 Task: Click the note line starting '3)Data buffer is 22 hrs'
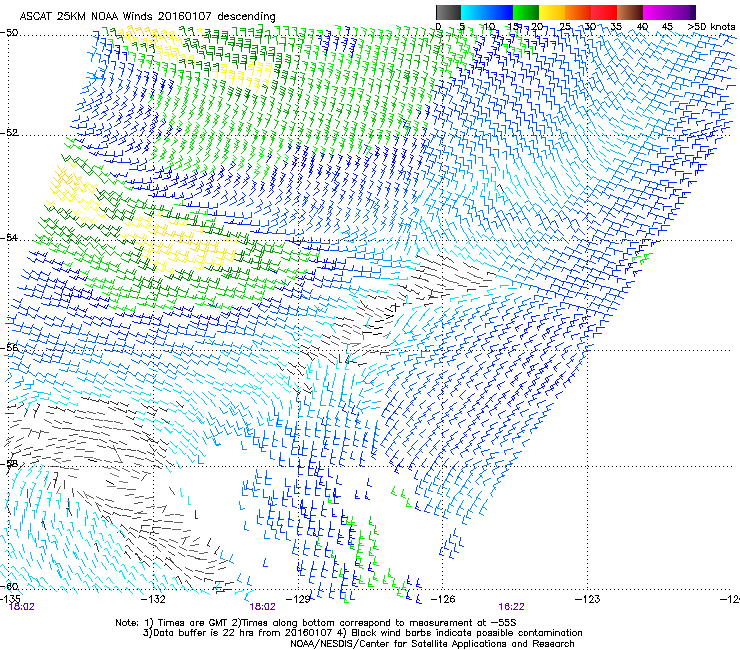[362, 633]
